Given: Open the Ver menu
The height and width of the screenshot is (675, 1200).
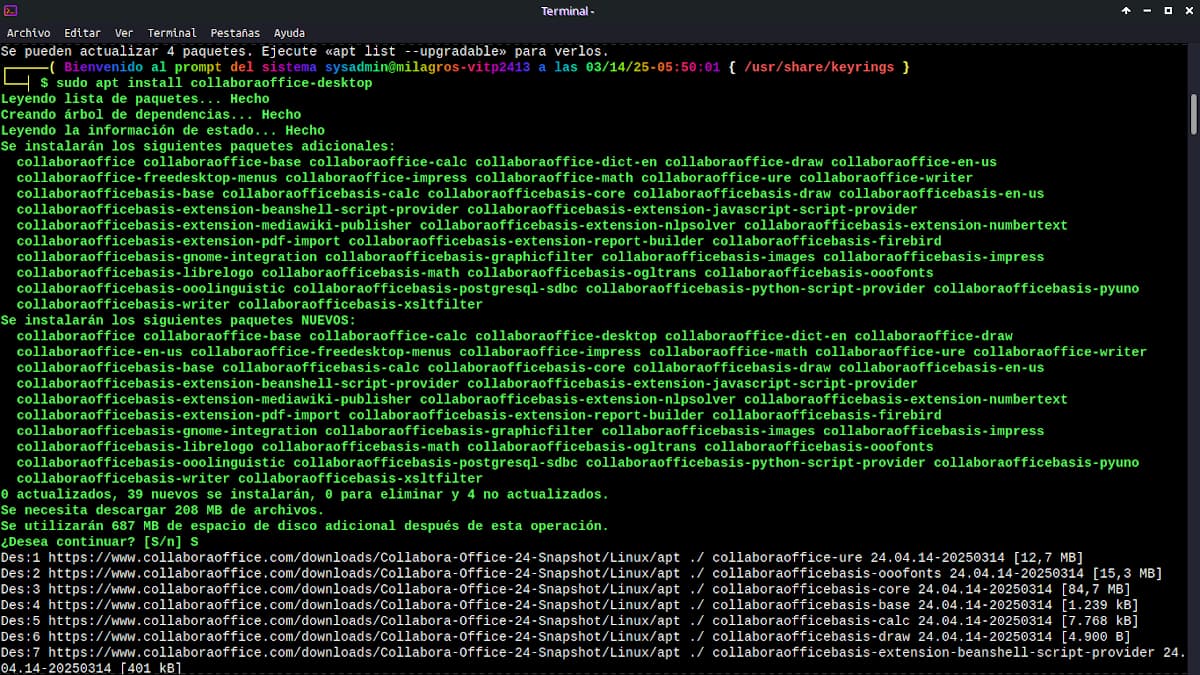Looking at the screenshot, I should (124, 33).
